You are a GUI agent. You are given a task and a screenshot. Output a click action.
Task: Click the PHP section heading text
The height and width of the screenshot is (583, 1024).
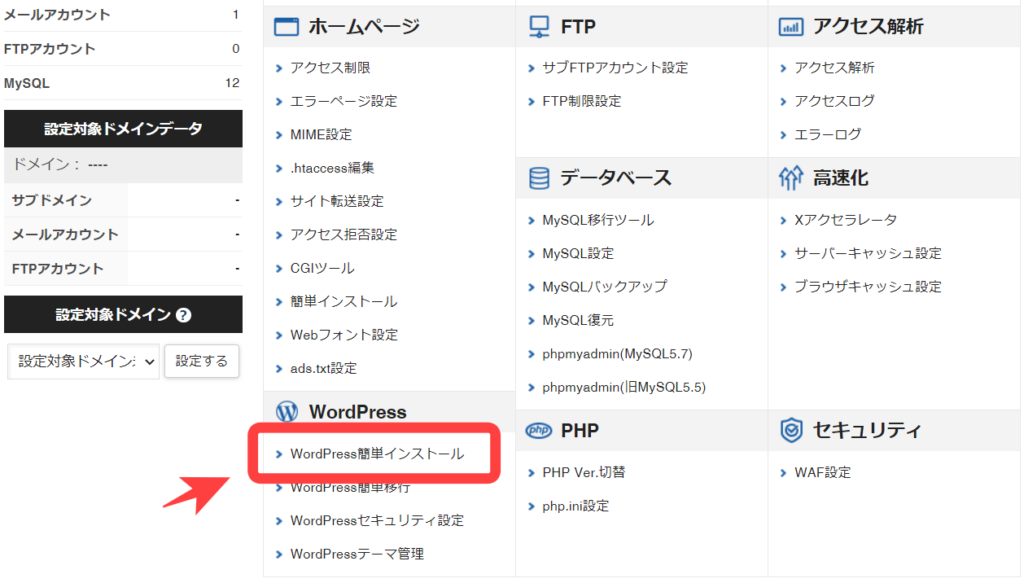580,431
